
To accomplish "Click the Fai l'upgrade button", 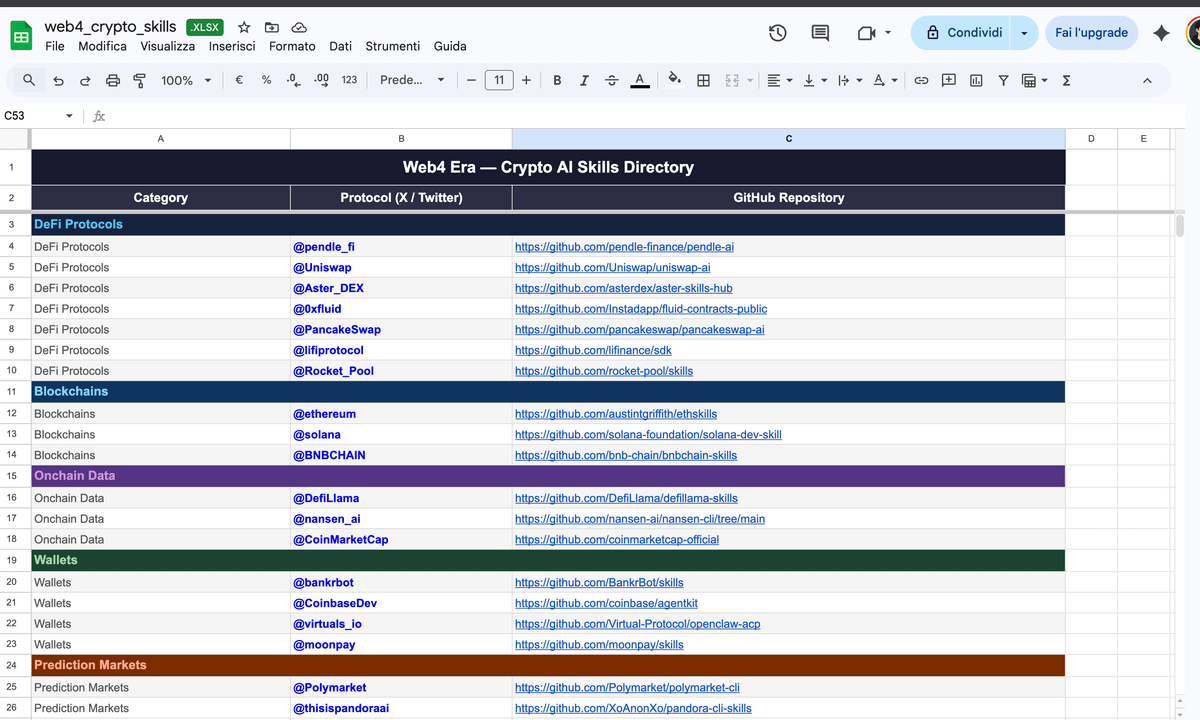I will coord(1092,33).
